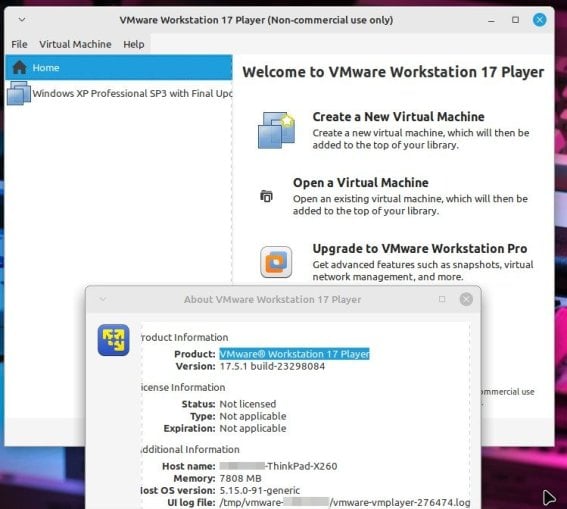Click the Create a New Virtual Machine icon

click(276, 130)
